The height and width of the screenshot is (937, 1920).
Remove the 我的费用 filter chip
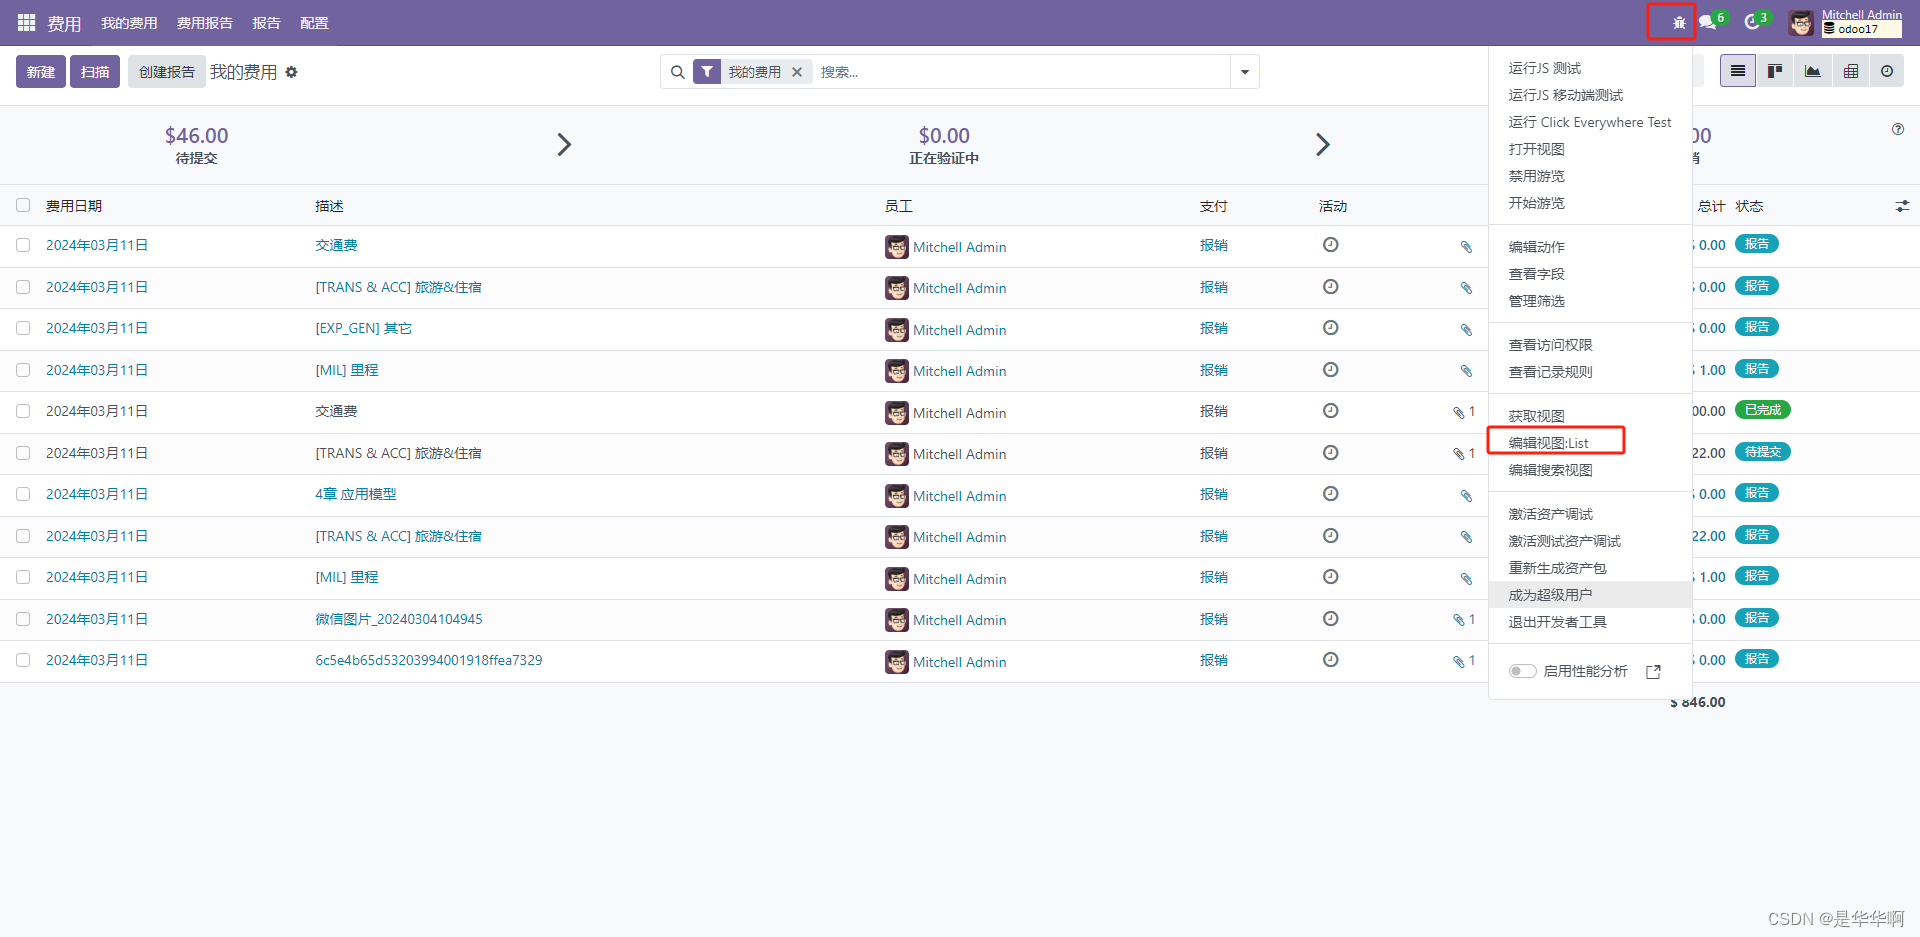pyautogui.click(x=797, y=71)
